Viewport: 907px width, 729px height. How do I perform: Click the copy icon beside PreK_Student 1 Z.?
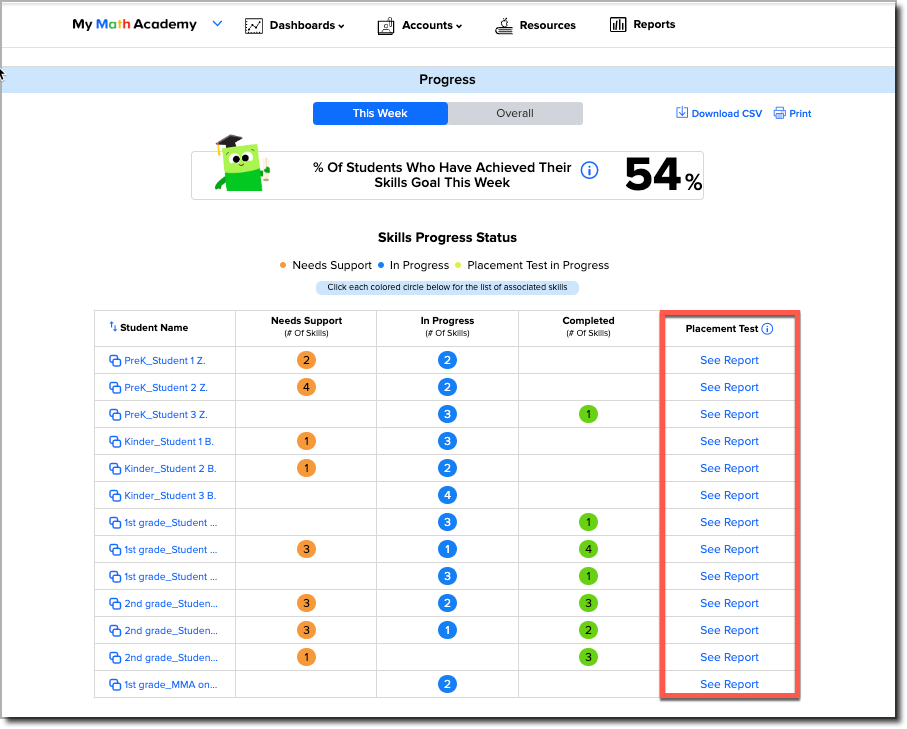(114, 360)
